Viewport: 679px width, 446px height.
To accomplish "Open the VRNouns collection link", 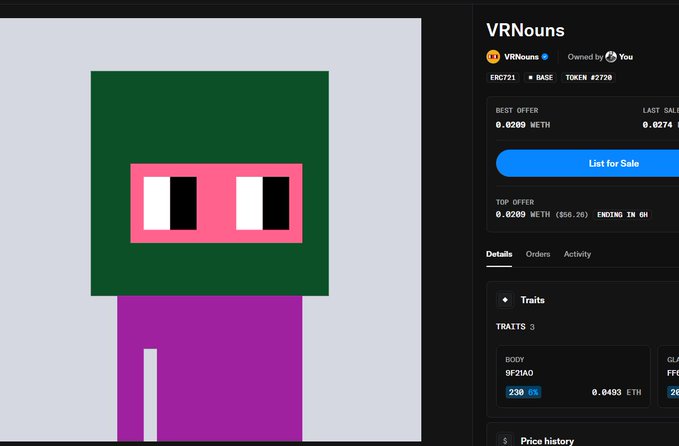I will tap(521, 57).
